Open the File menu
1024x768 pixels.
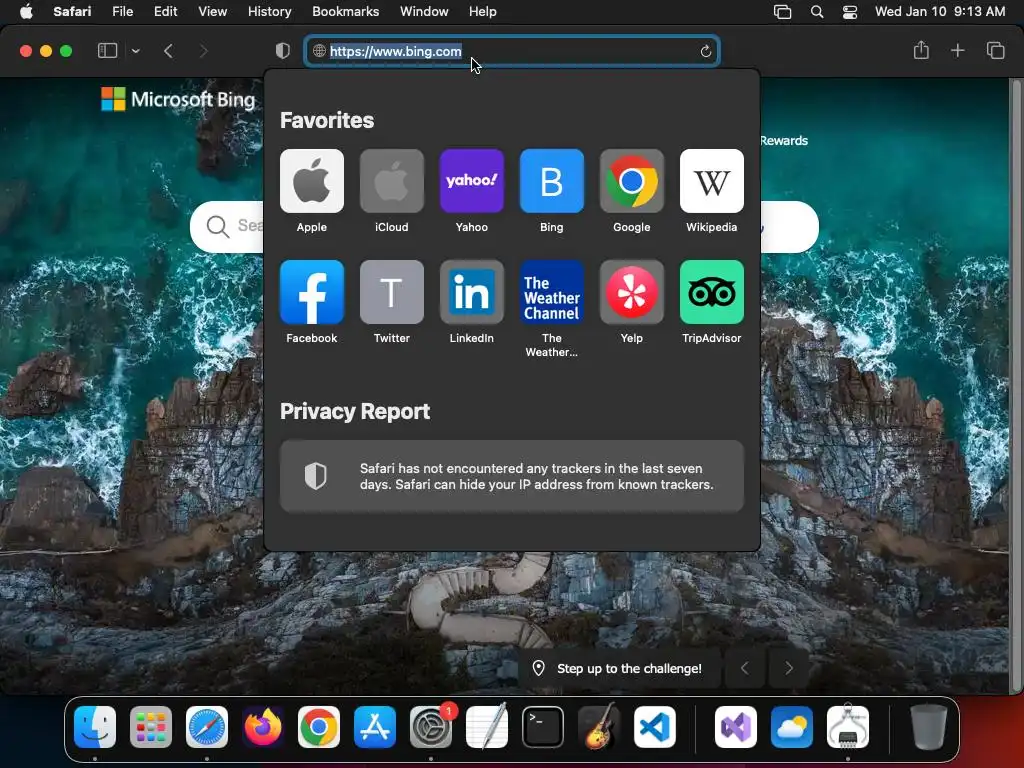[122, 12]
